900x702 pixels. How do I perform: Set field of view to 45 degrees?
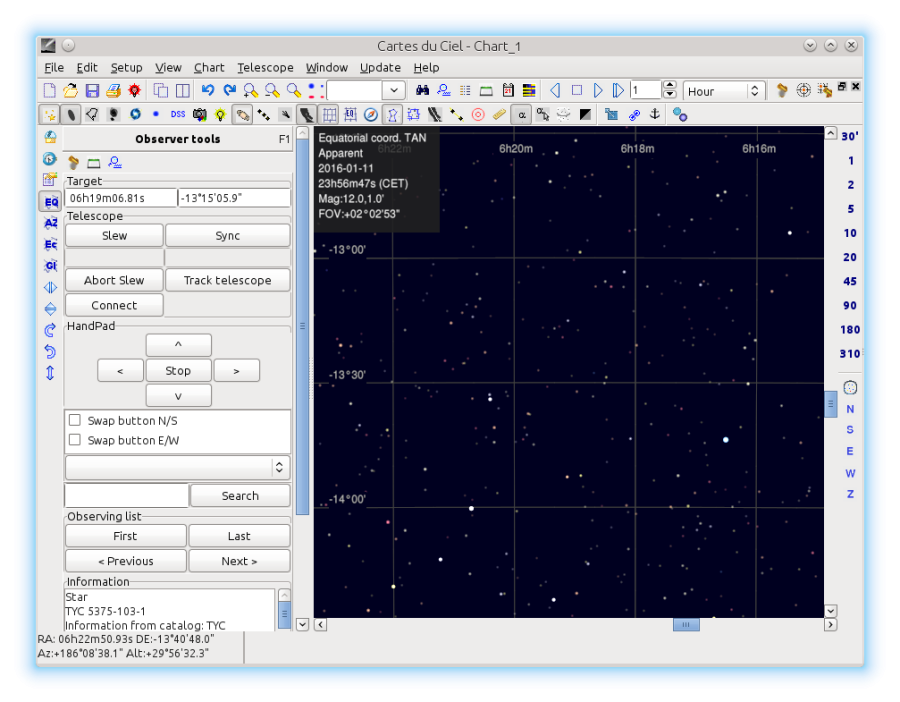pyautogui.click(x=849, y=281)
